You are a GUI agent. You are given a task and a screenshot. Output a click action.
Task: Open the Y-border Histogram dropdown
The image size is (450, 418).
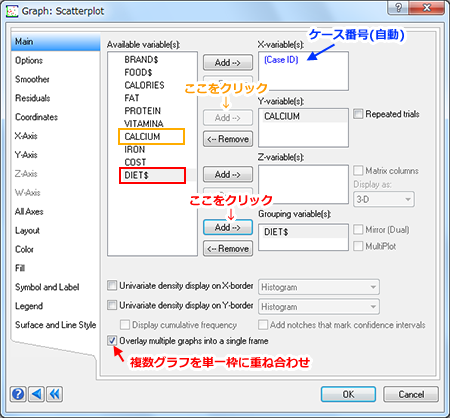click(x=319, y=306)
